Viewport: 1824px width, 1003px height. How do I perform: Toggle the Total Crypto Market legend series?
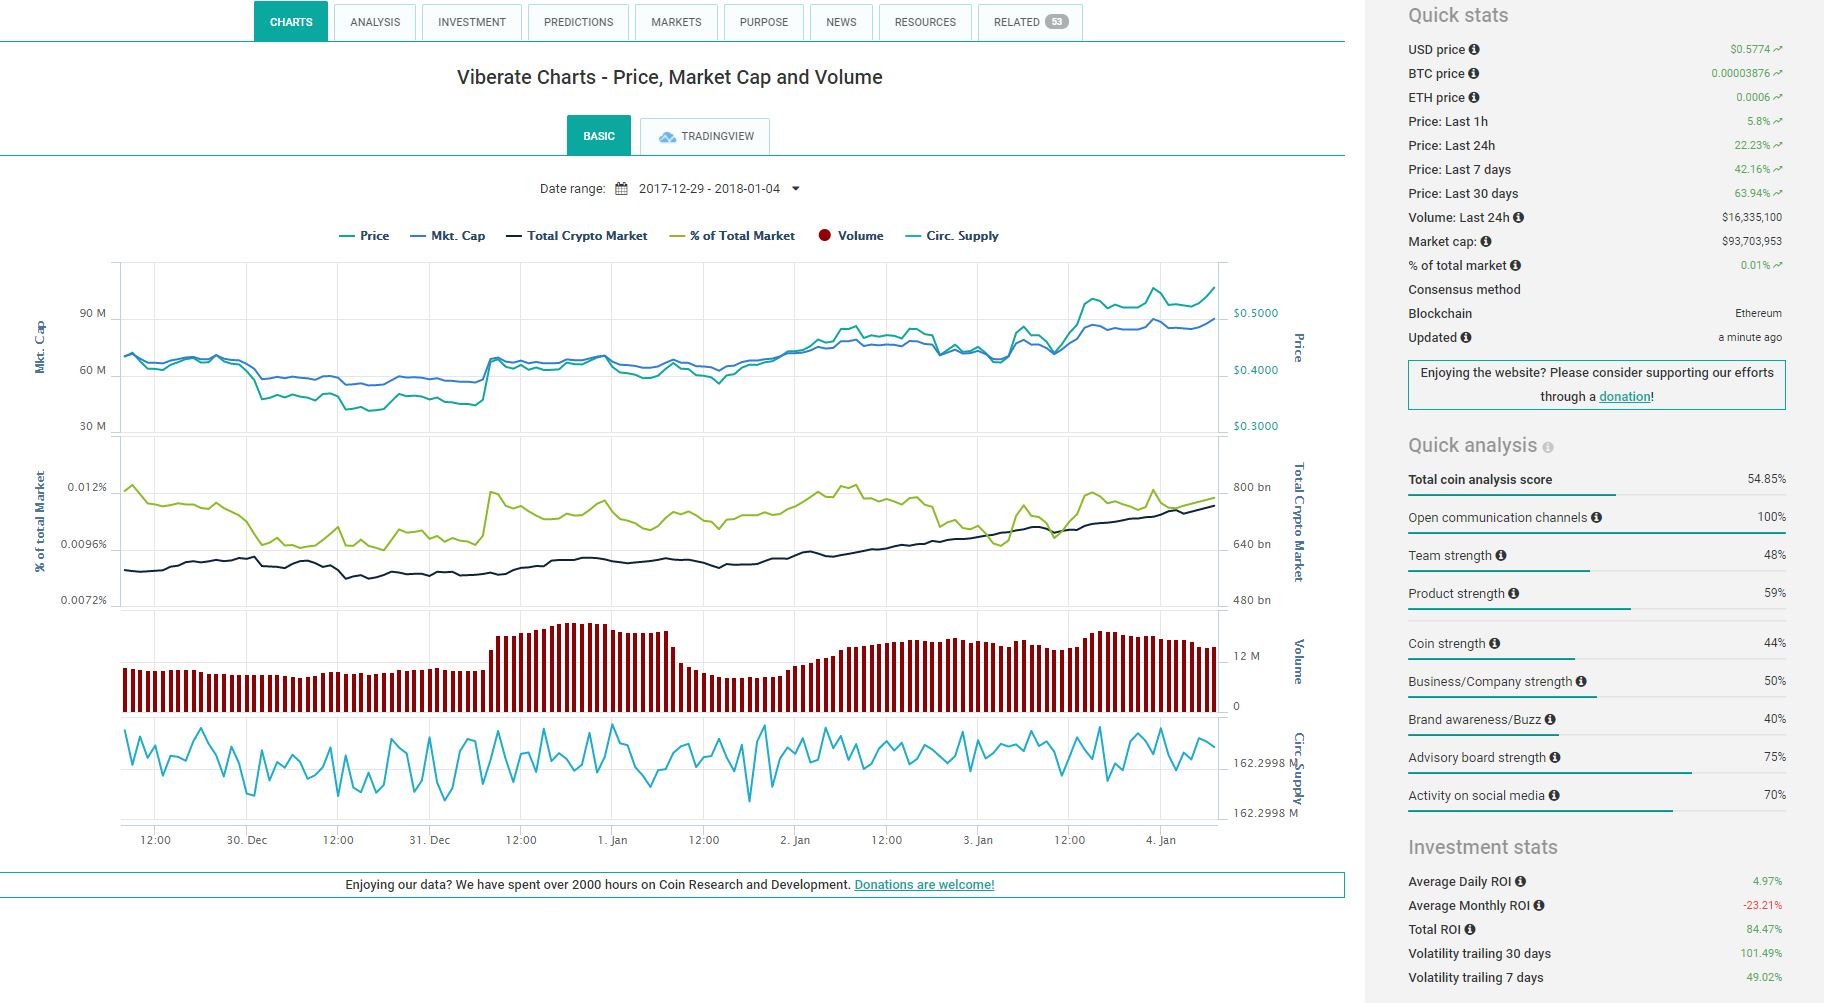tap(577, 236)
